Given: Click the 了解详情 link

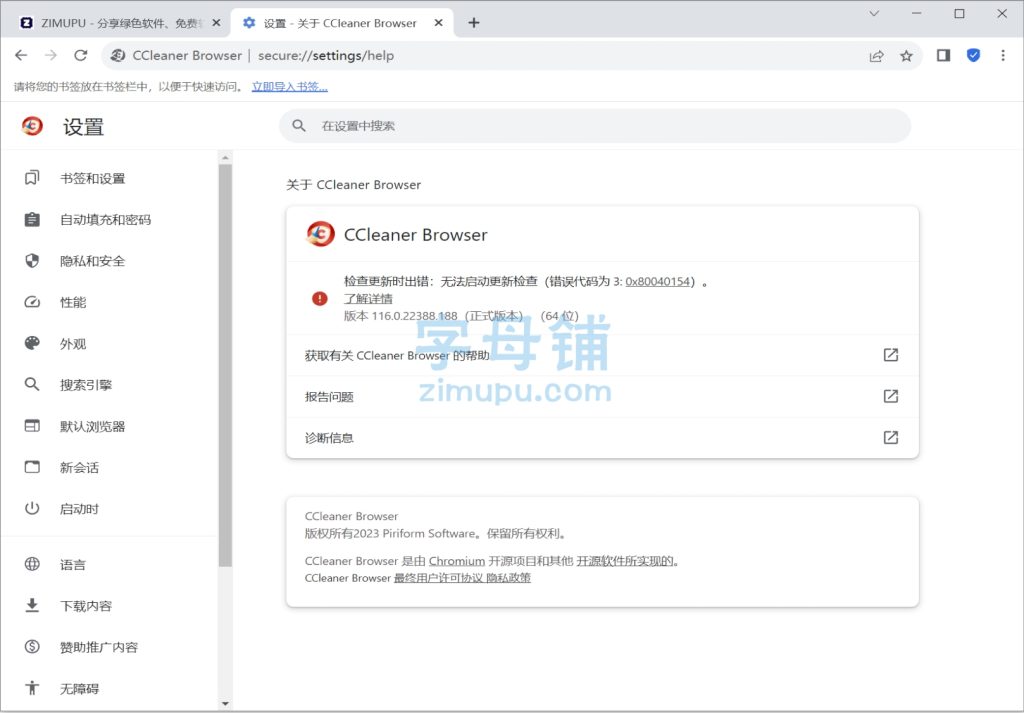Looking at the screenshot, I should point(368,299).
